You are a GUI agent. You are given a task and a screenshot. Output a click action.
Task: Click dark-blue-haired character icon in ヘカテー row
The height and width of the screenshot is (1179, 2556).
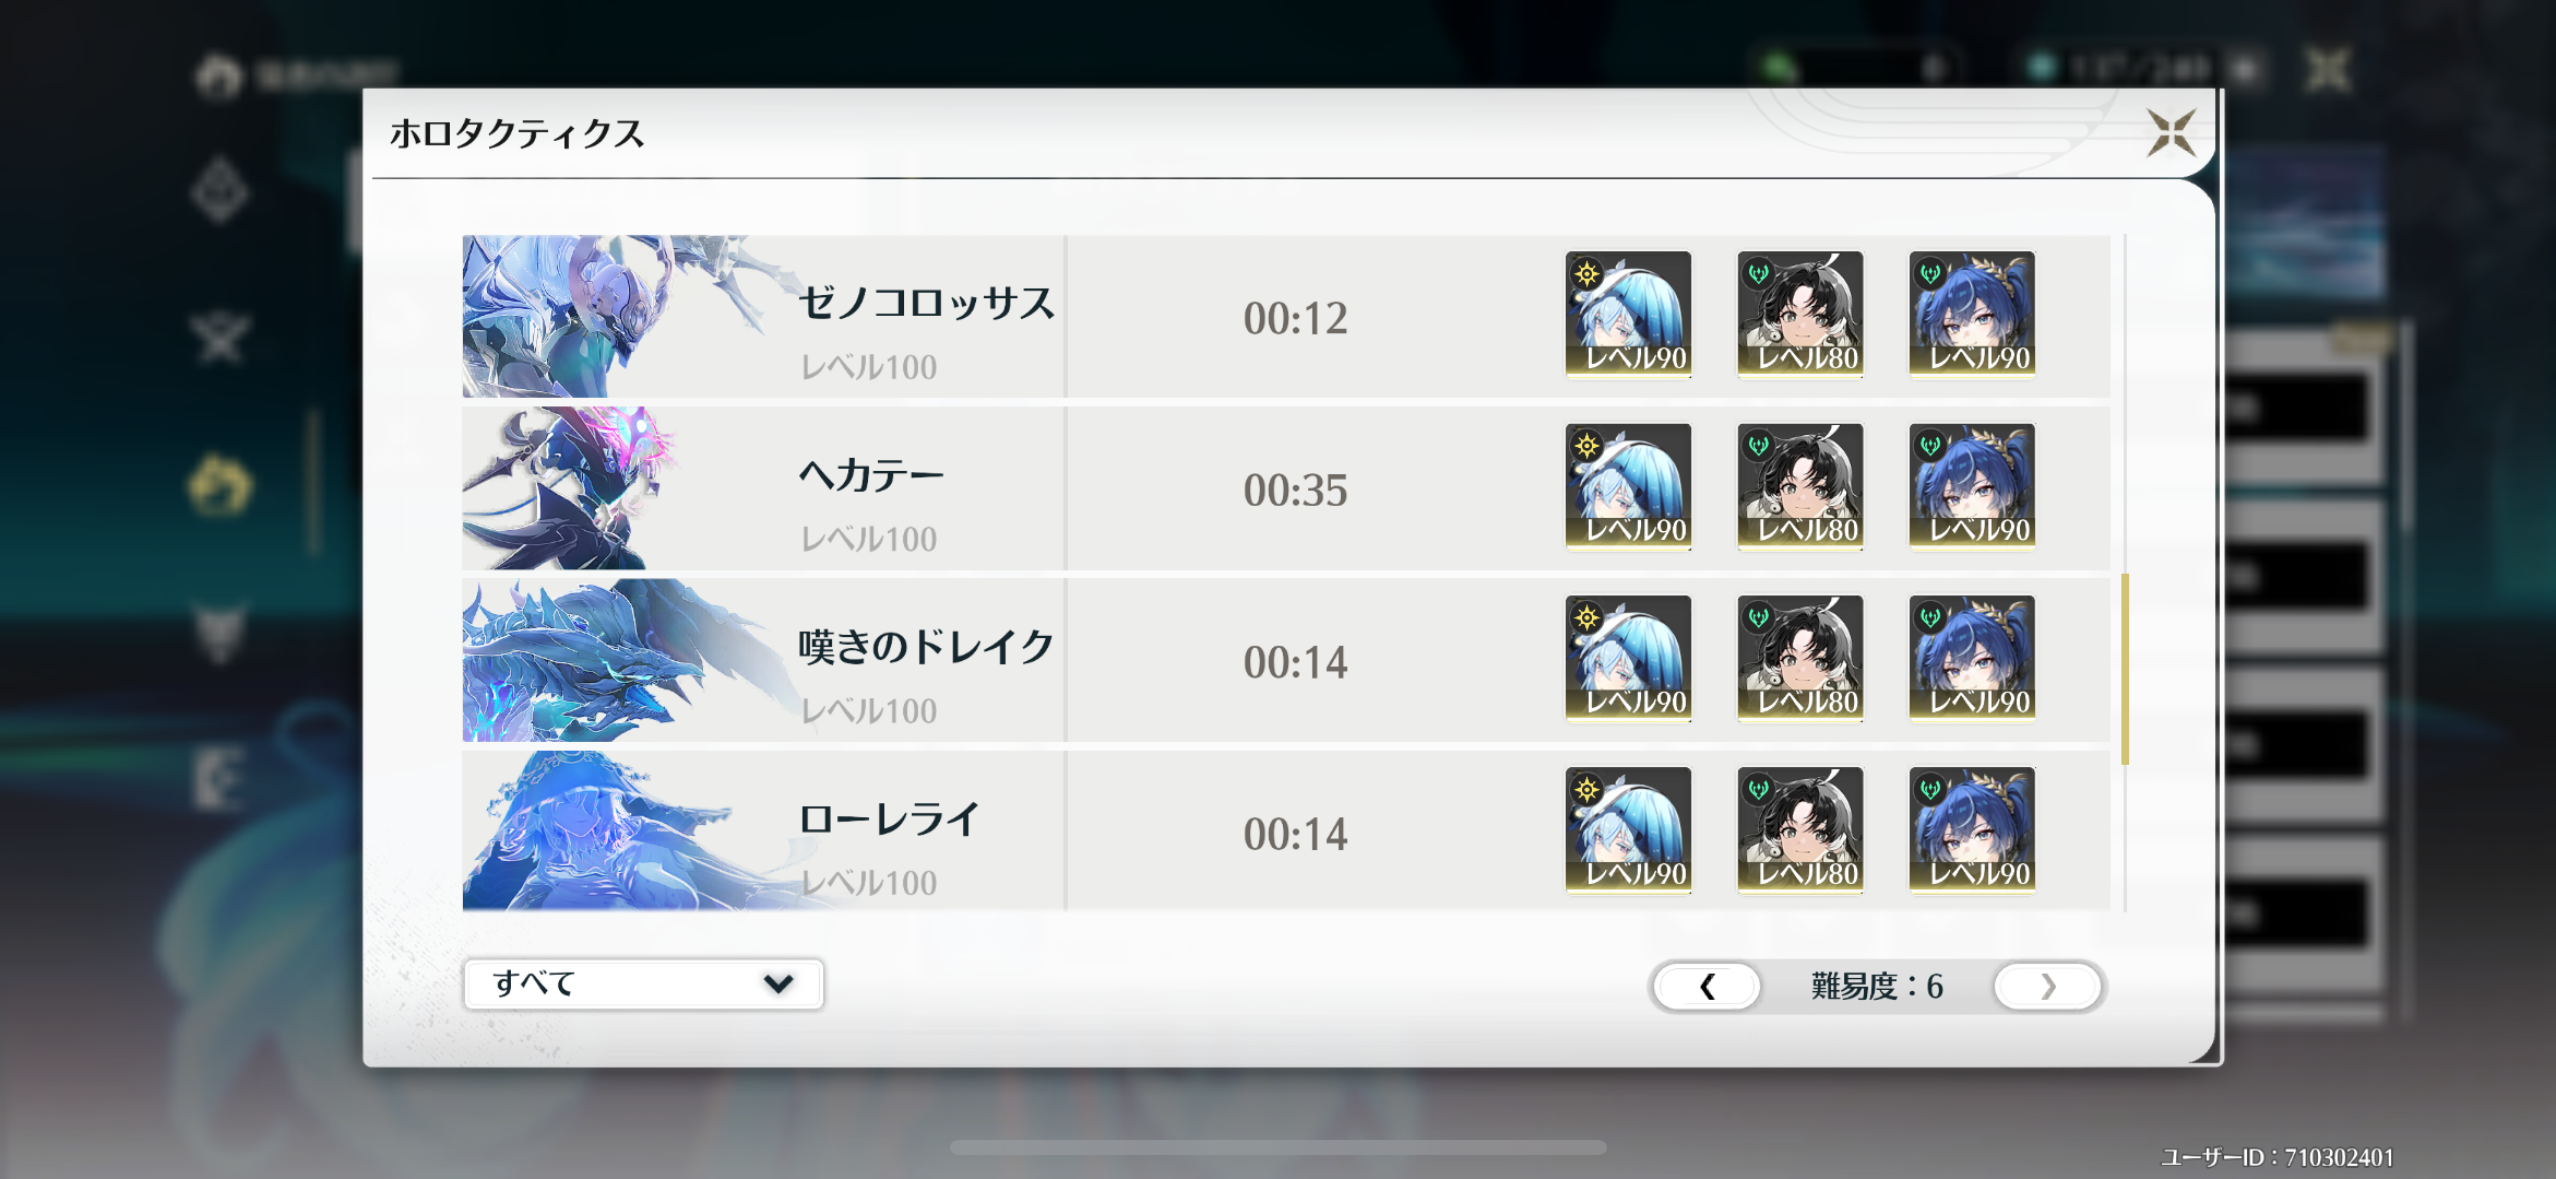click(1972, 486)
